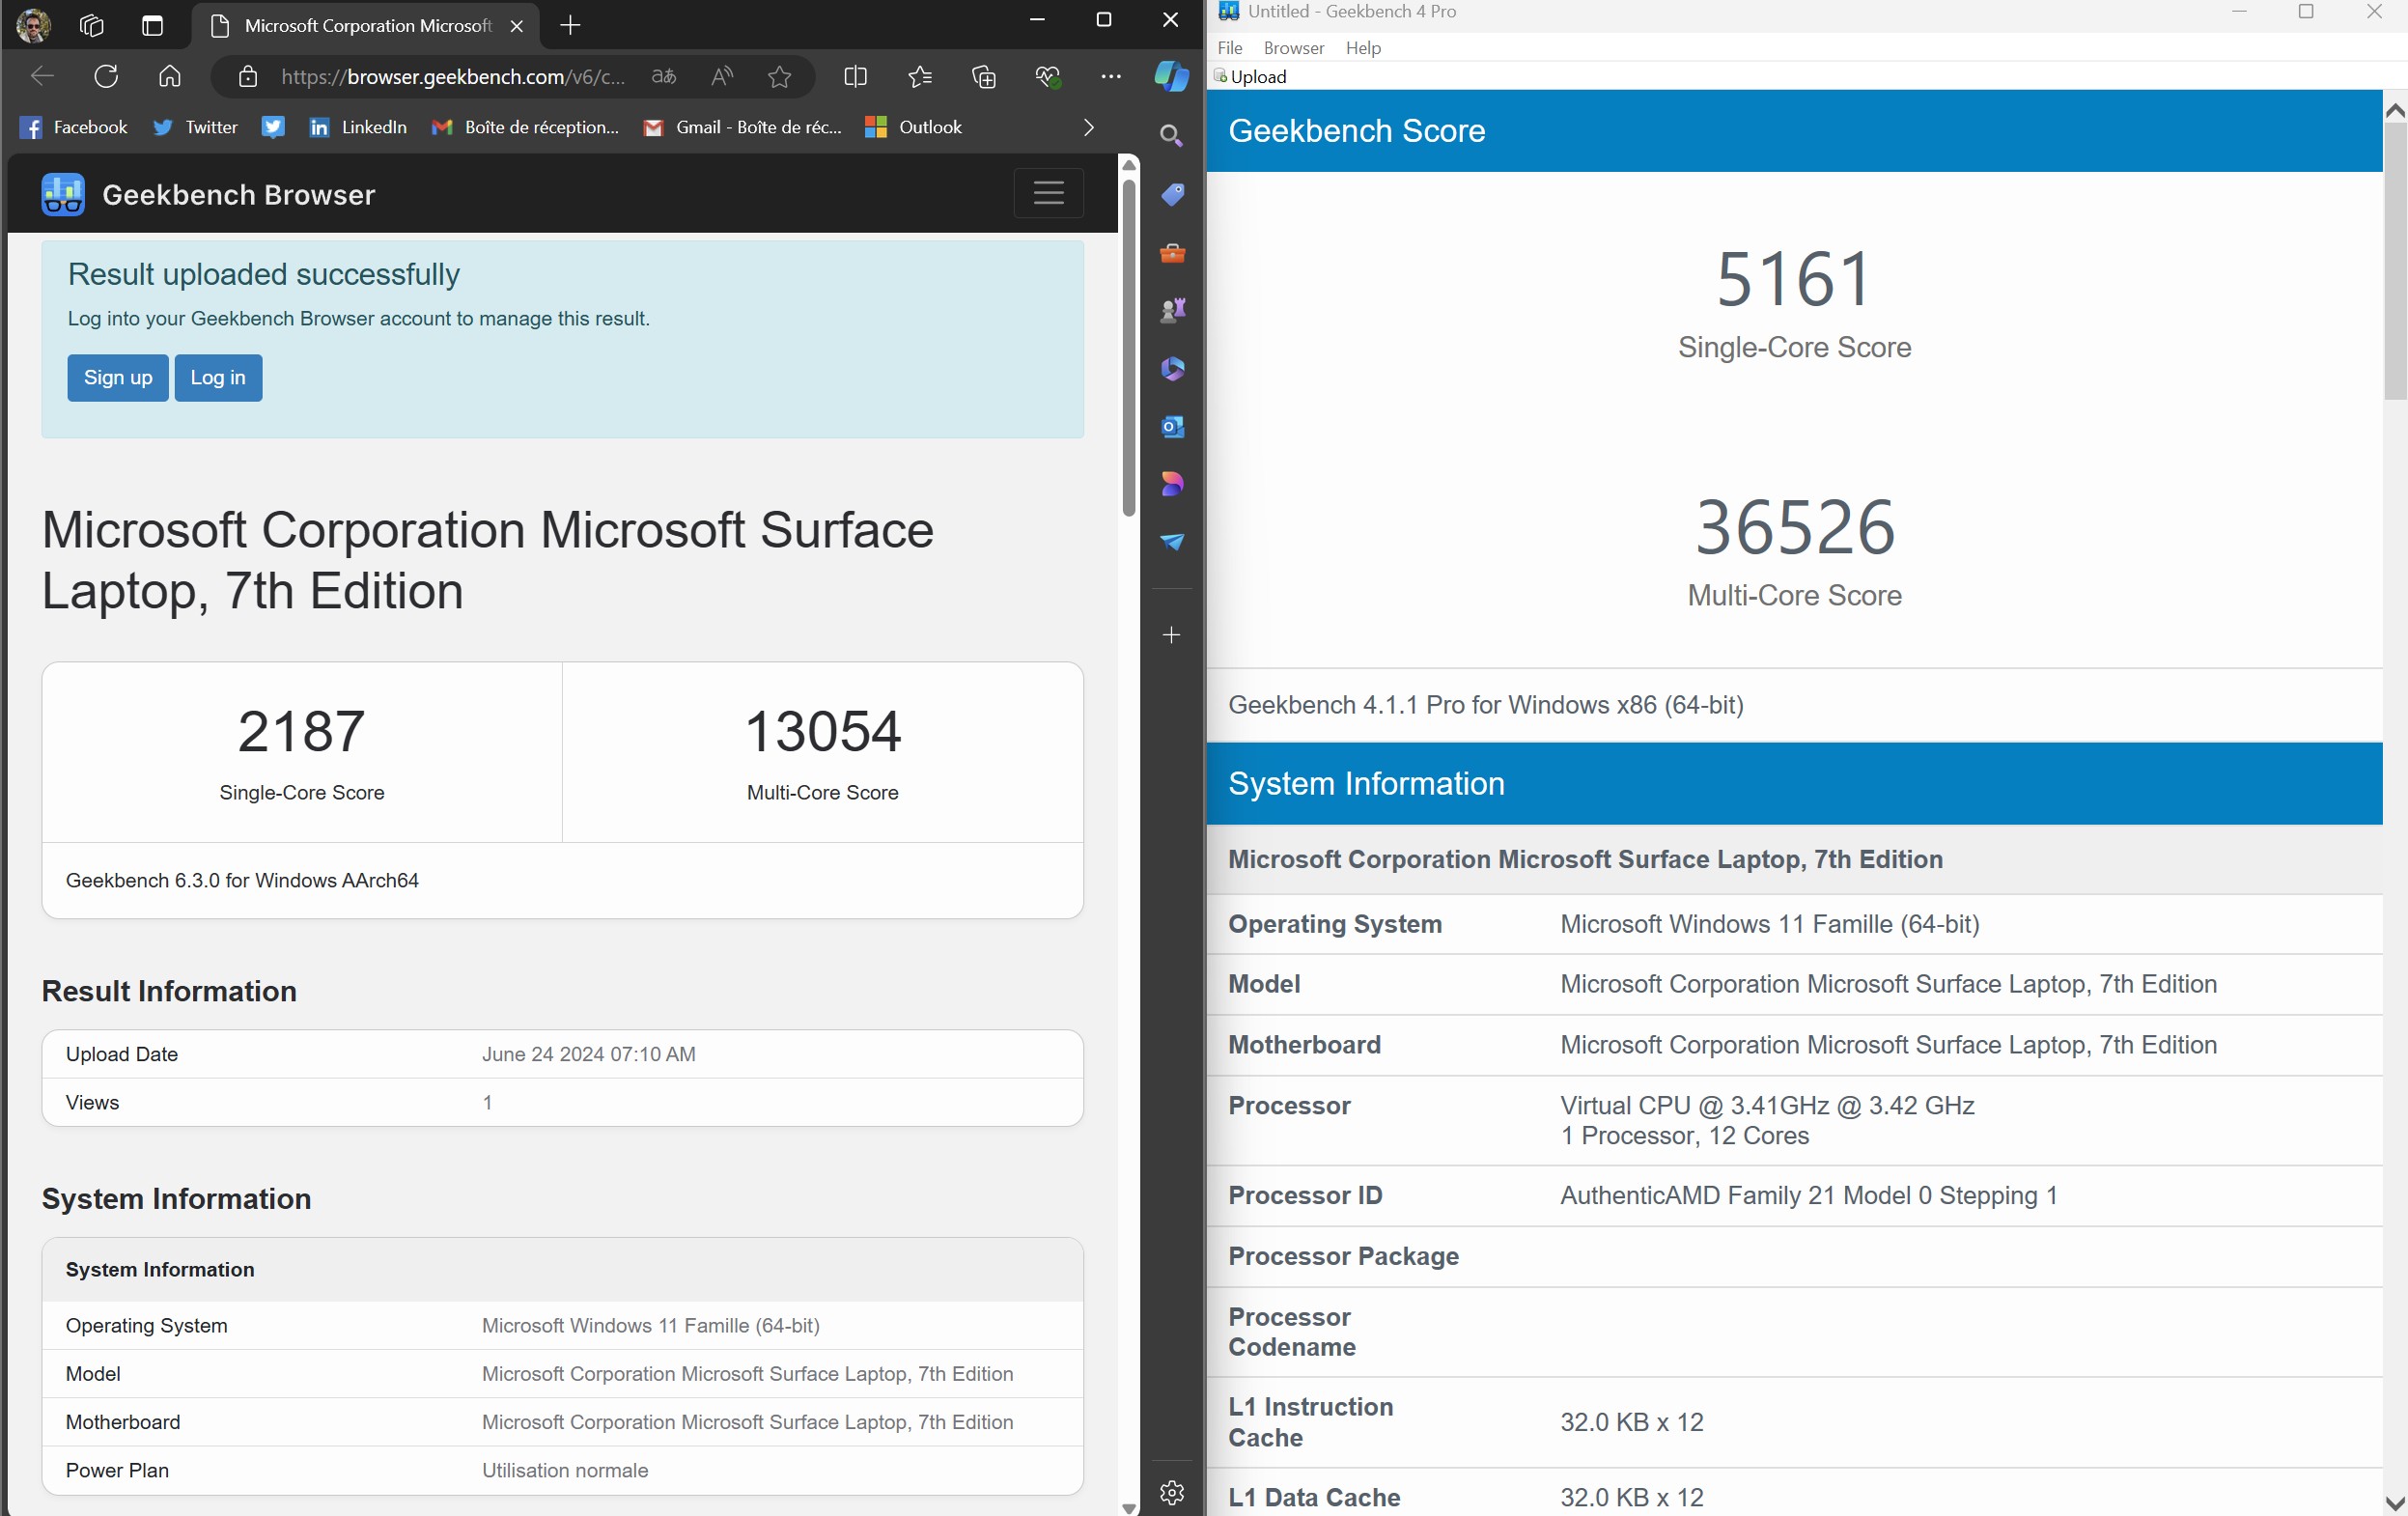Open Help menu in Geekbench 4 Pro
Viewport: 2408px width, 1516px height.
click(x=1363, y=48)
